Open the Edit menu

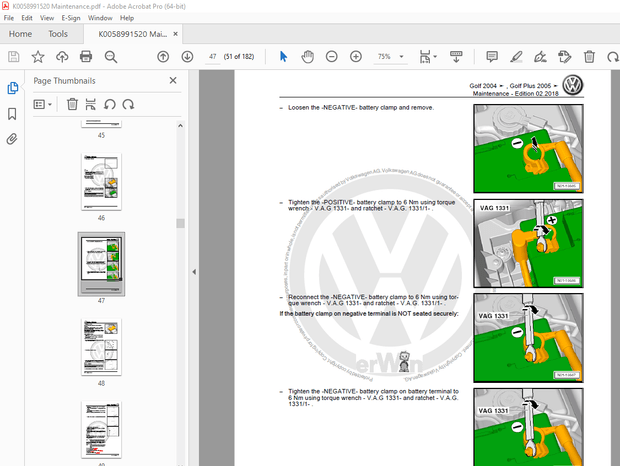tap(27, 18)
